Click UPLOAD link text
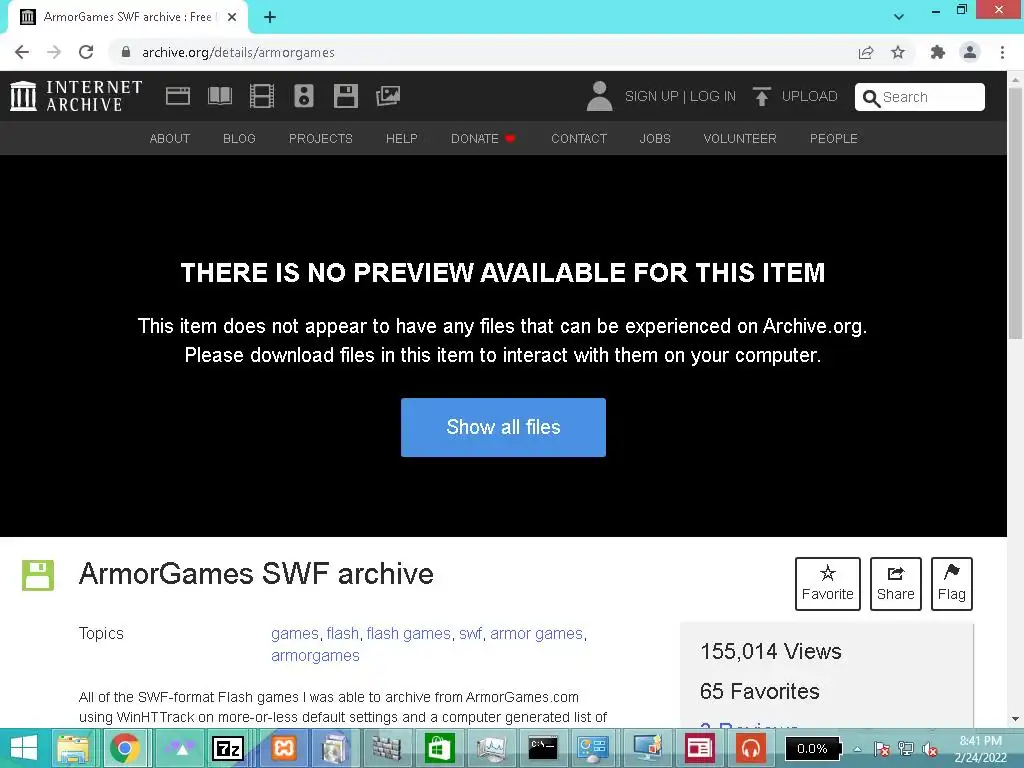Image resolution: width=1024 pixels, height=768 pixels. tap(810, 96)
